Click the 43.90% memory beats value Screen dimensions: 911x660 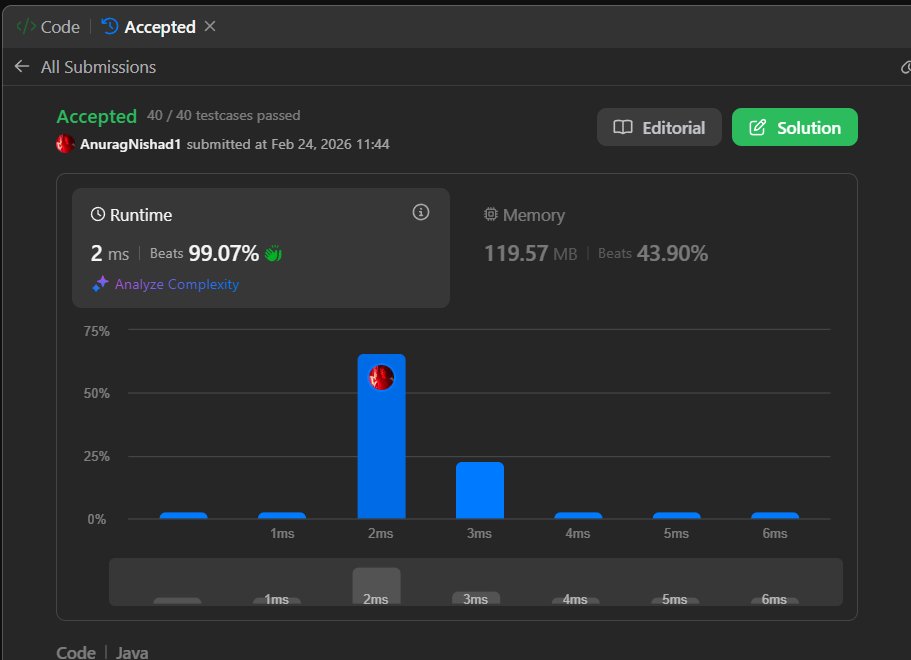(x=672, y=253)
